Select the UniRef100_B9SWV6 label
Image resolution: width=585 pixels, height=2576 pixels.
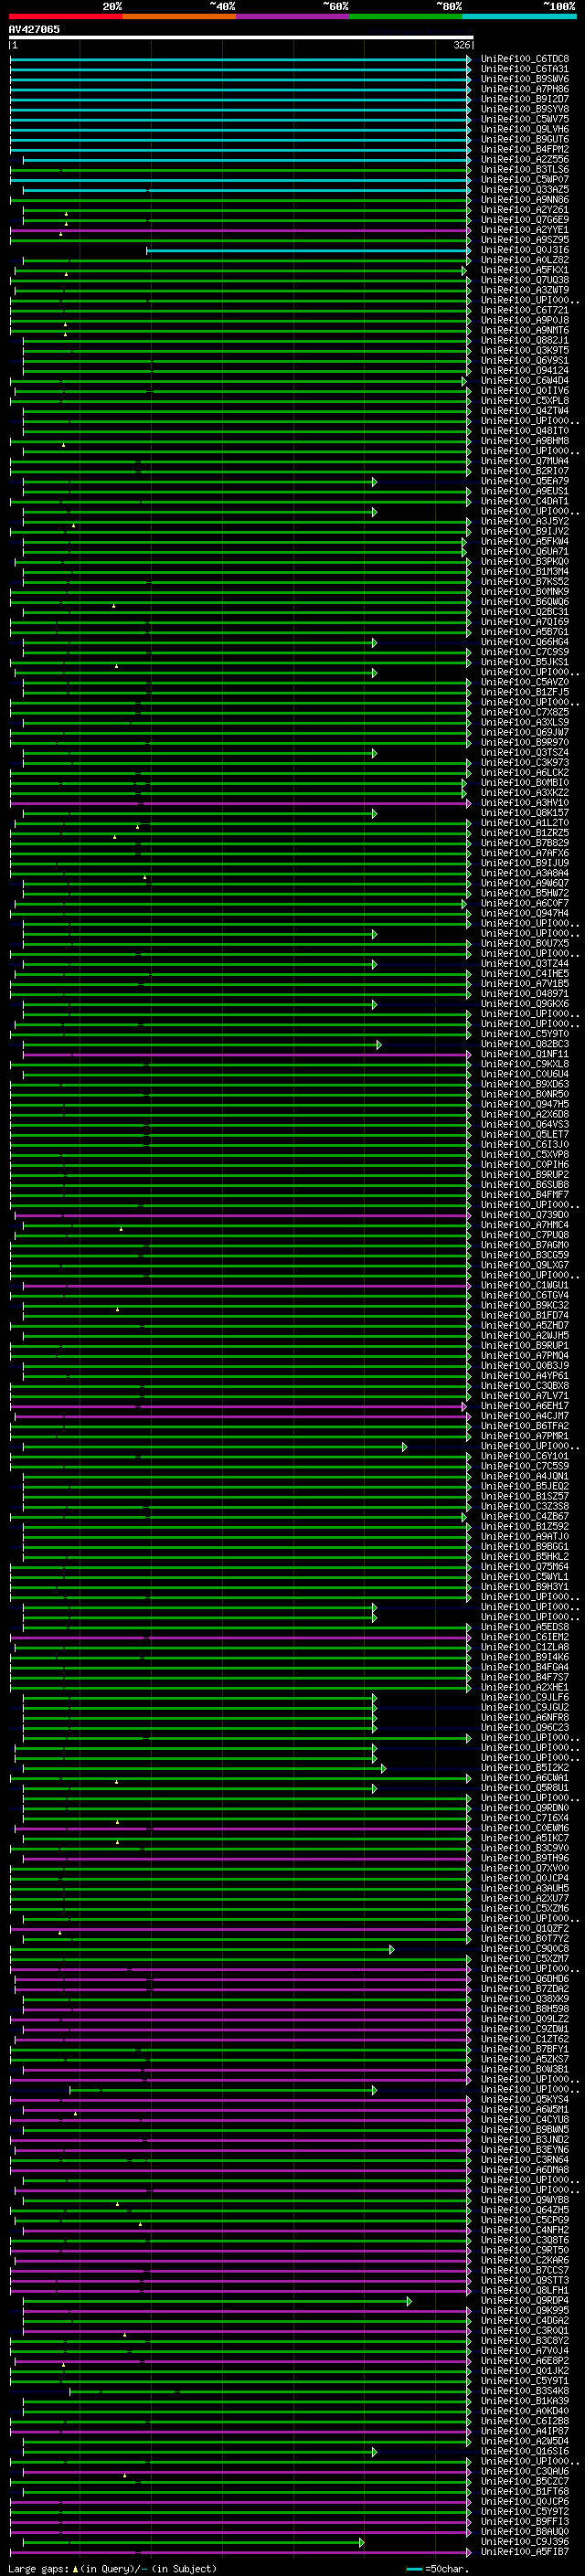tap(525, 79)
